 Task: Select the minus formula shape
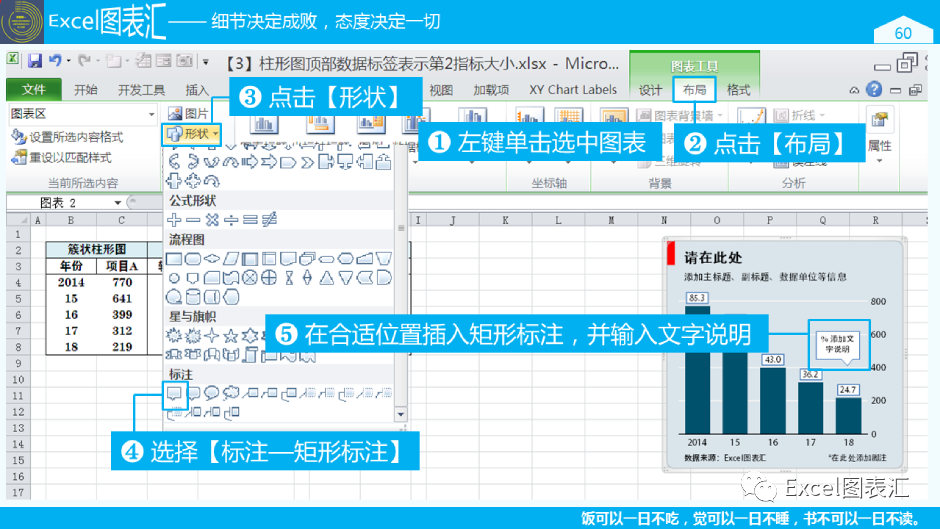tap(193, 220)
